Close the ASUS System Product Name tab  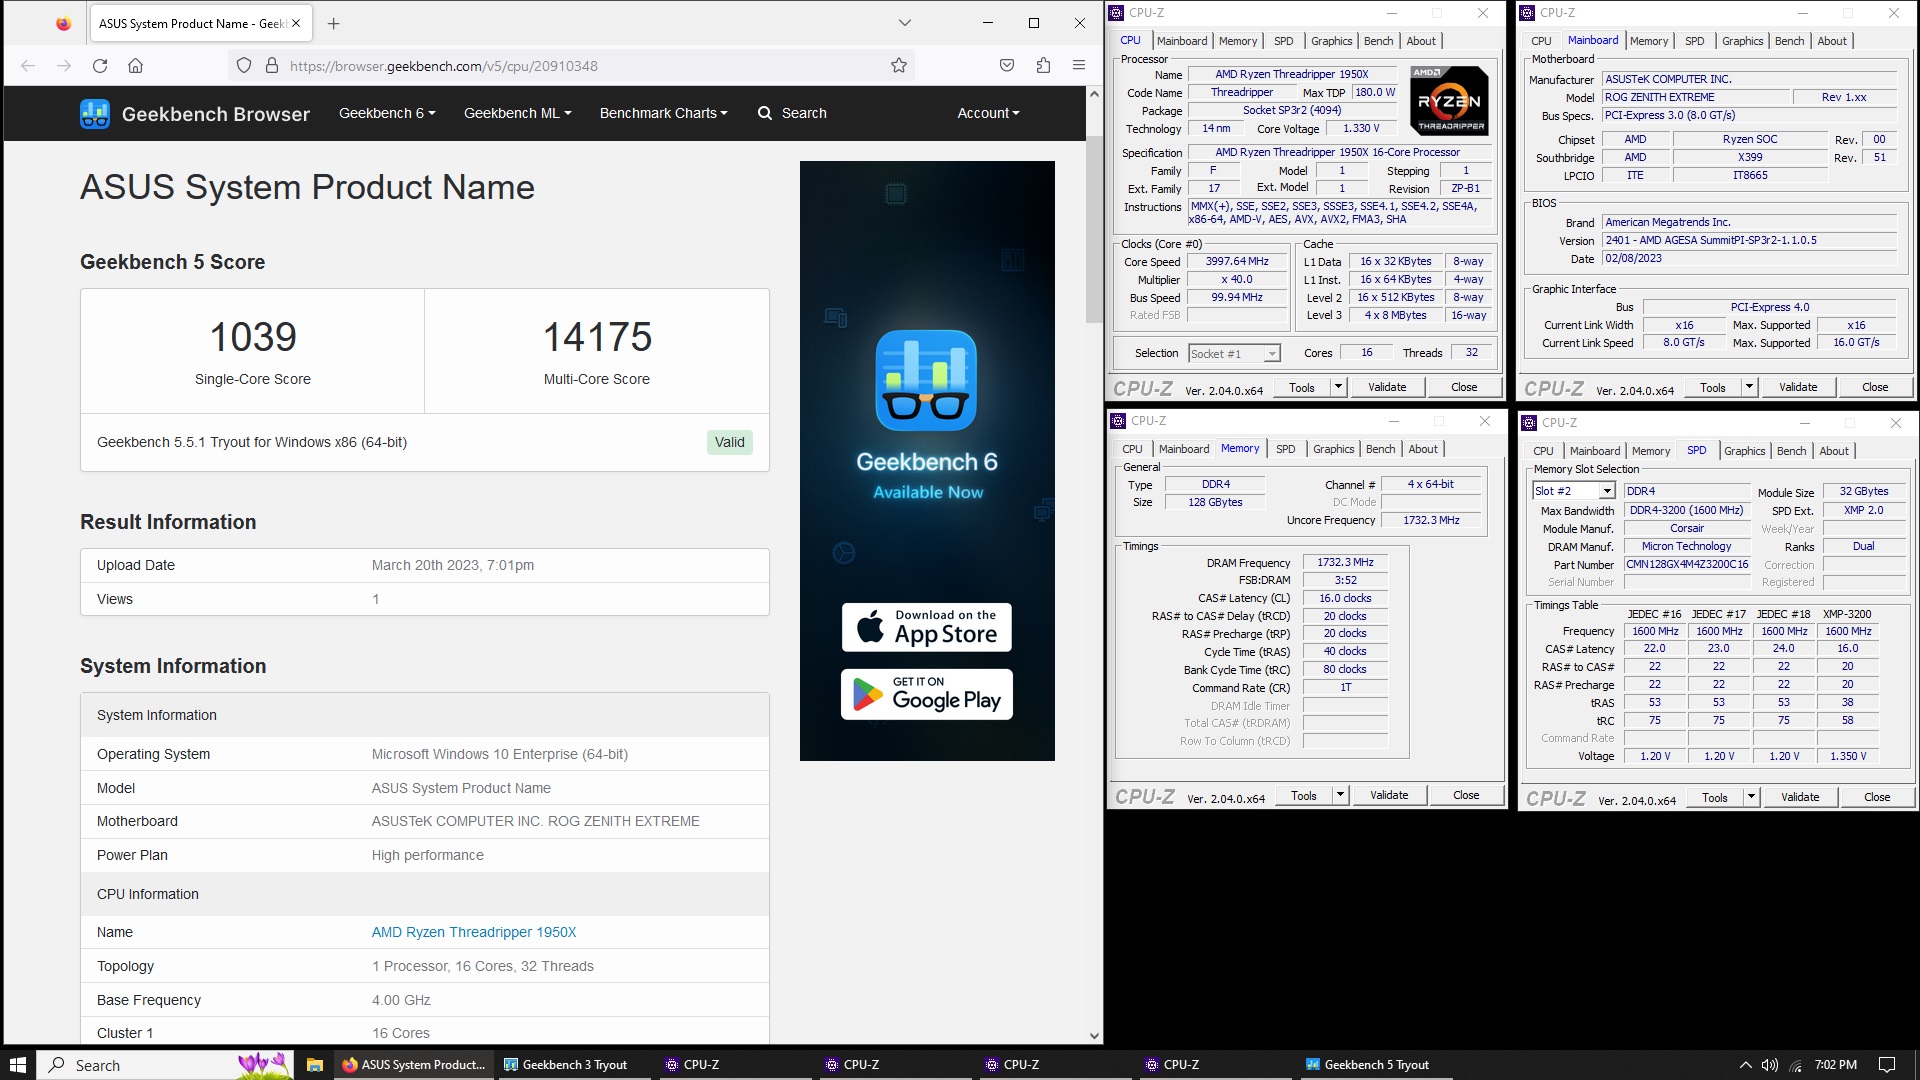(296, 23)
